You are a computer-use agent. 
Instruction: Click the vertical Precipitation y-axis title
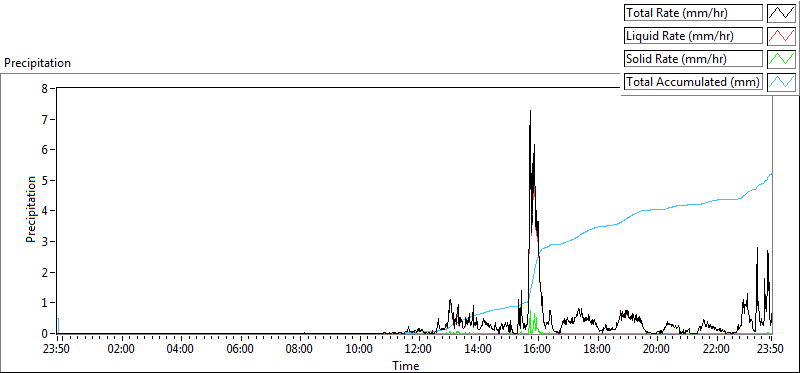[31, 209]
